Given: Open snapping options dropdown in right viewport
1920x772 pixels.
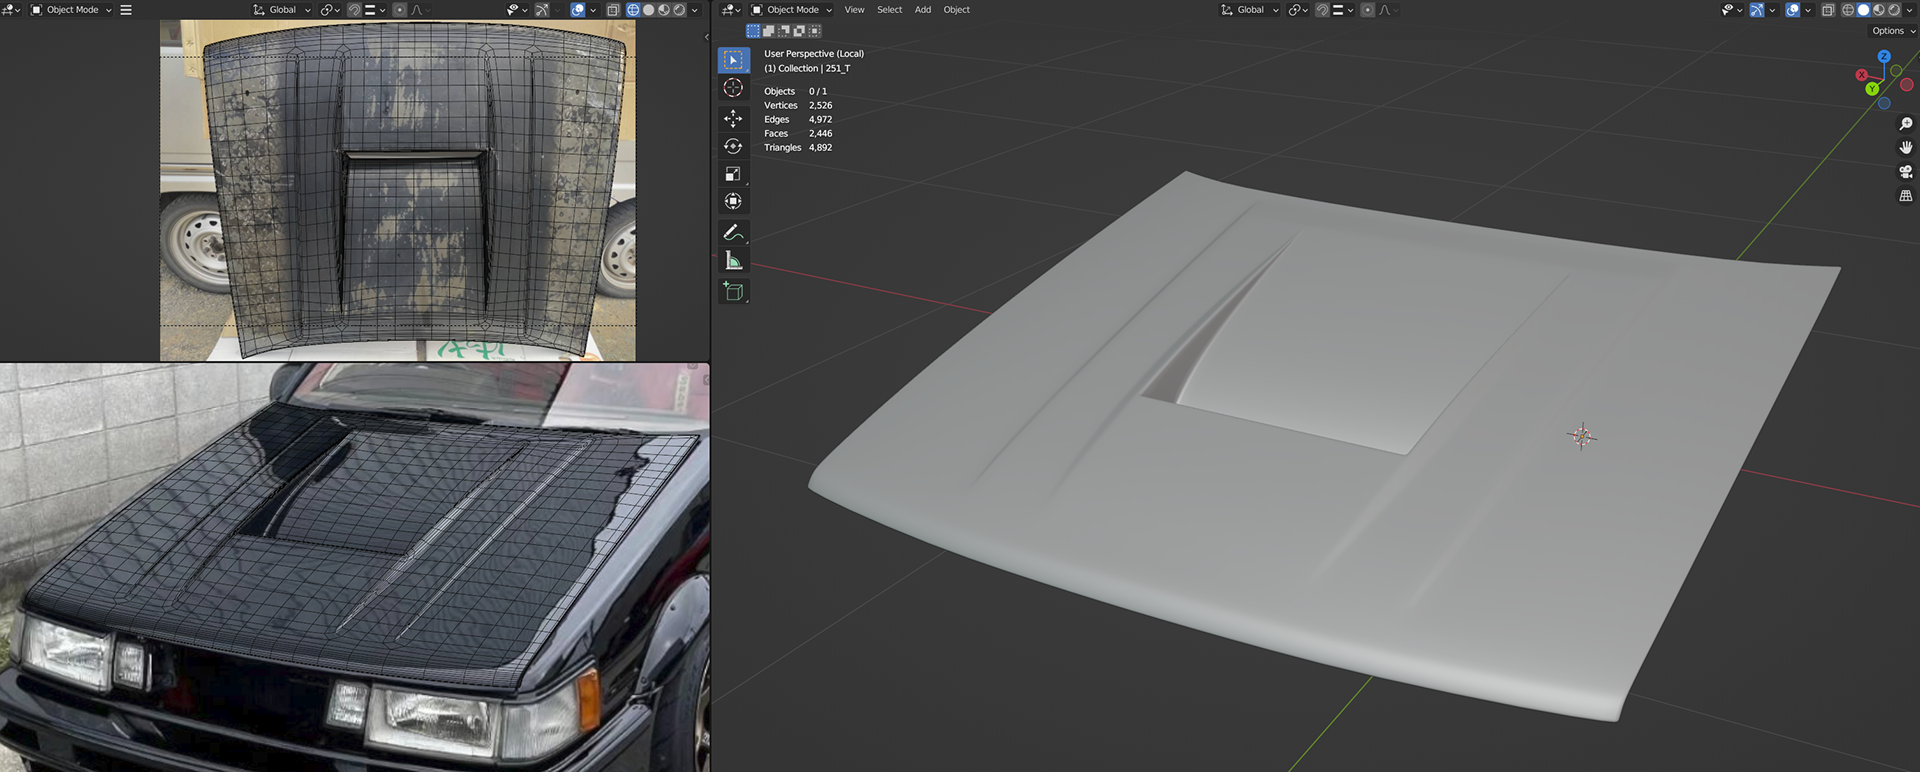Looking at the screenshot, I should click(x=1344, y=10).
